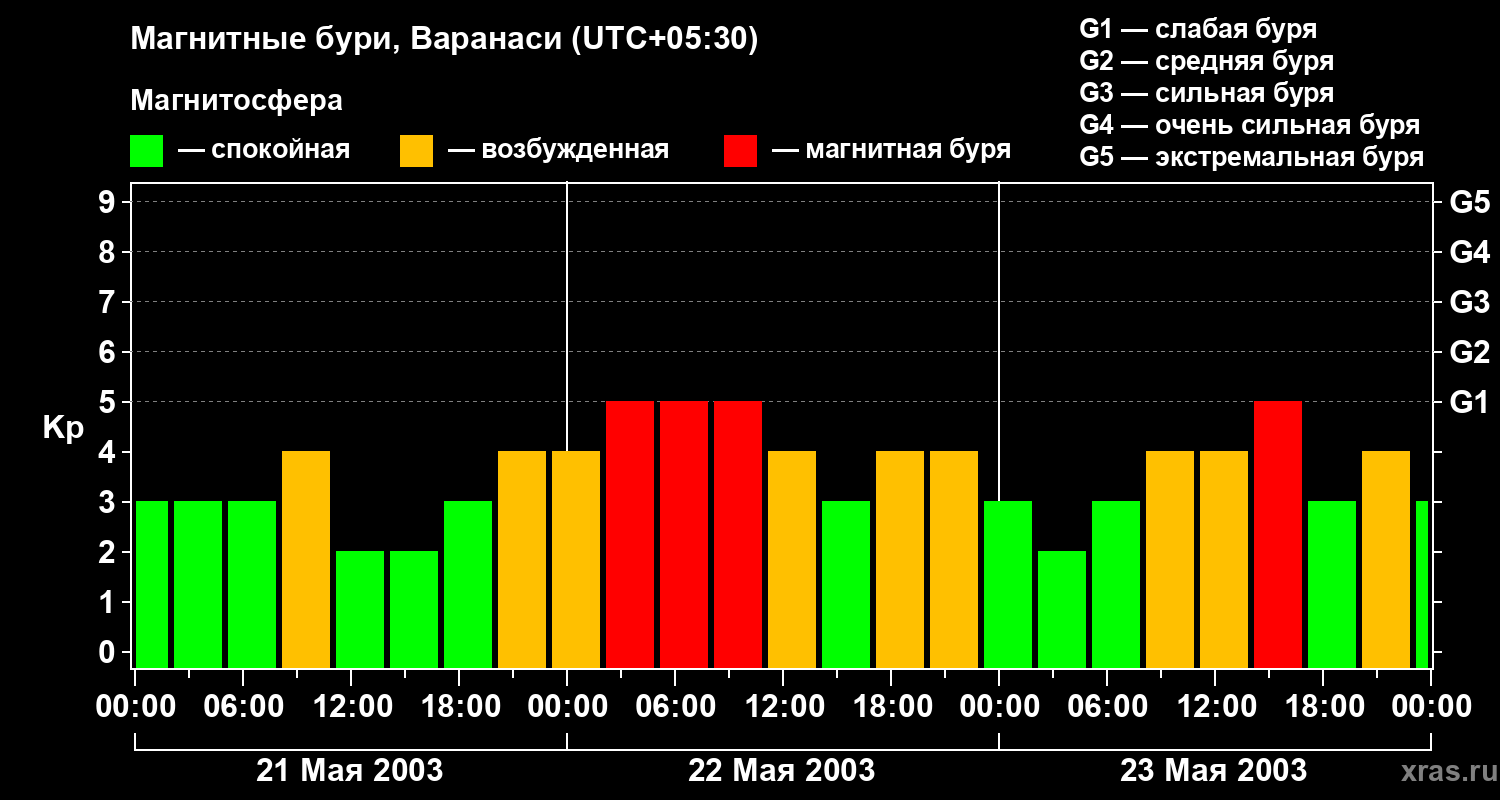The height and width of the screenshot is (800, 1500).
Task: Click the orange bar spanning 12:00 on 22 May
Action: [x=792, y=559]
